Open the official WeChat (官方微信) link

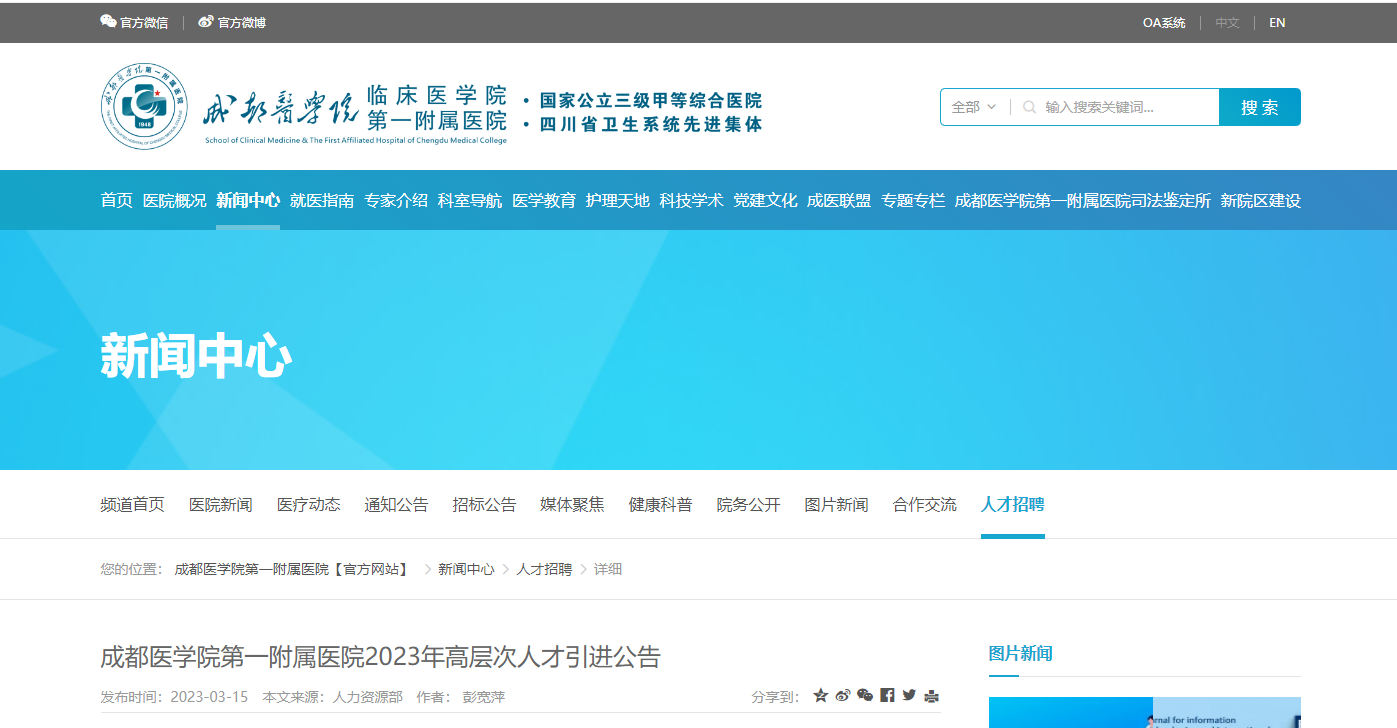coord(134,22)
